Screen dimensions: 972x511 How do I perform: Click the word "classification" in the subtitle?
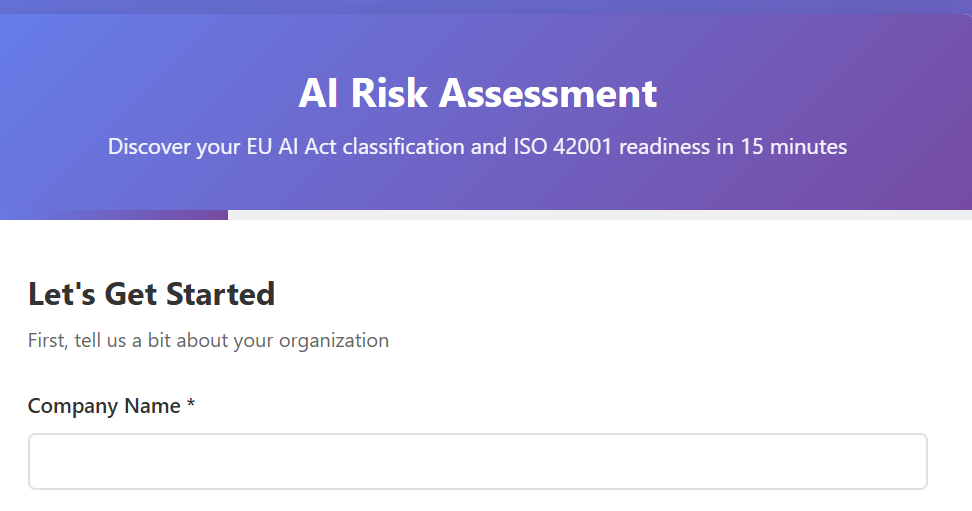click(407, 147)
